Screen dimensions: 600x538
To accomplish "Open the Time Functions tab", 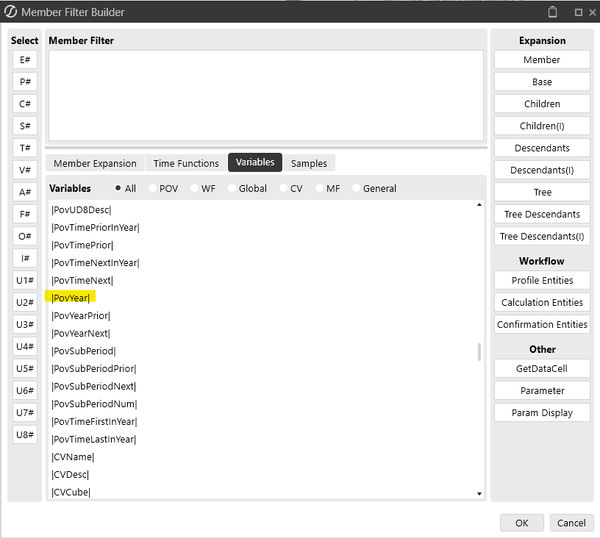I will [185, 163].
